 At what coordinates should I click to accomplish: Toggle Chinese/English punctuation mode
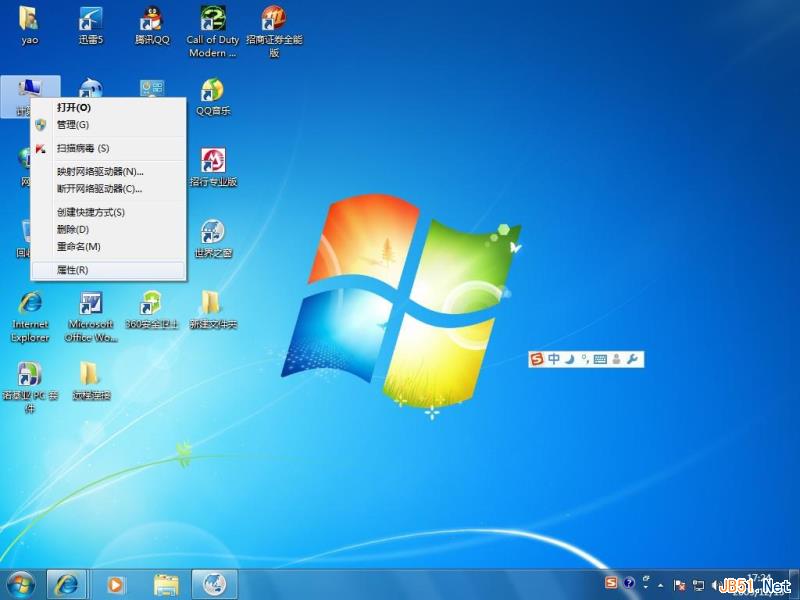click(586, 358)
